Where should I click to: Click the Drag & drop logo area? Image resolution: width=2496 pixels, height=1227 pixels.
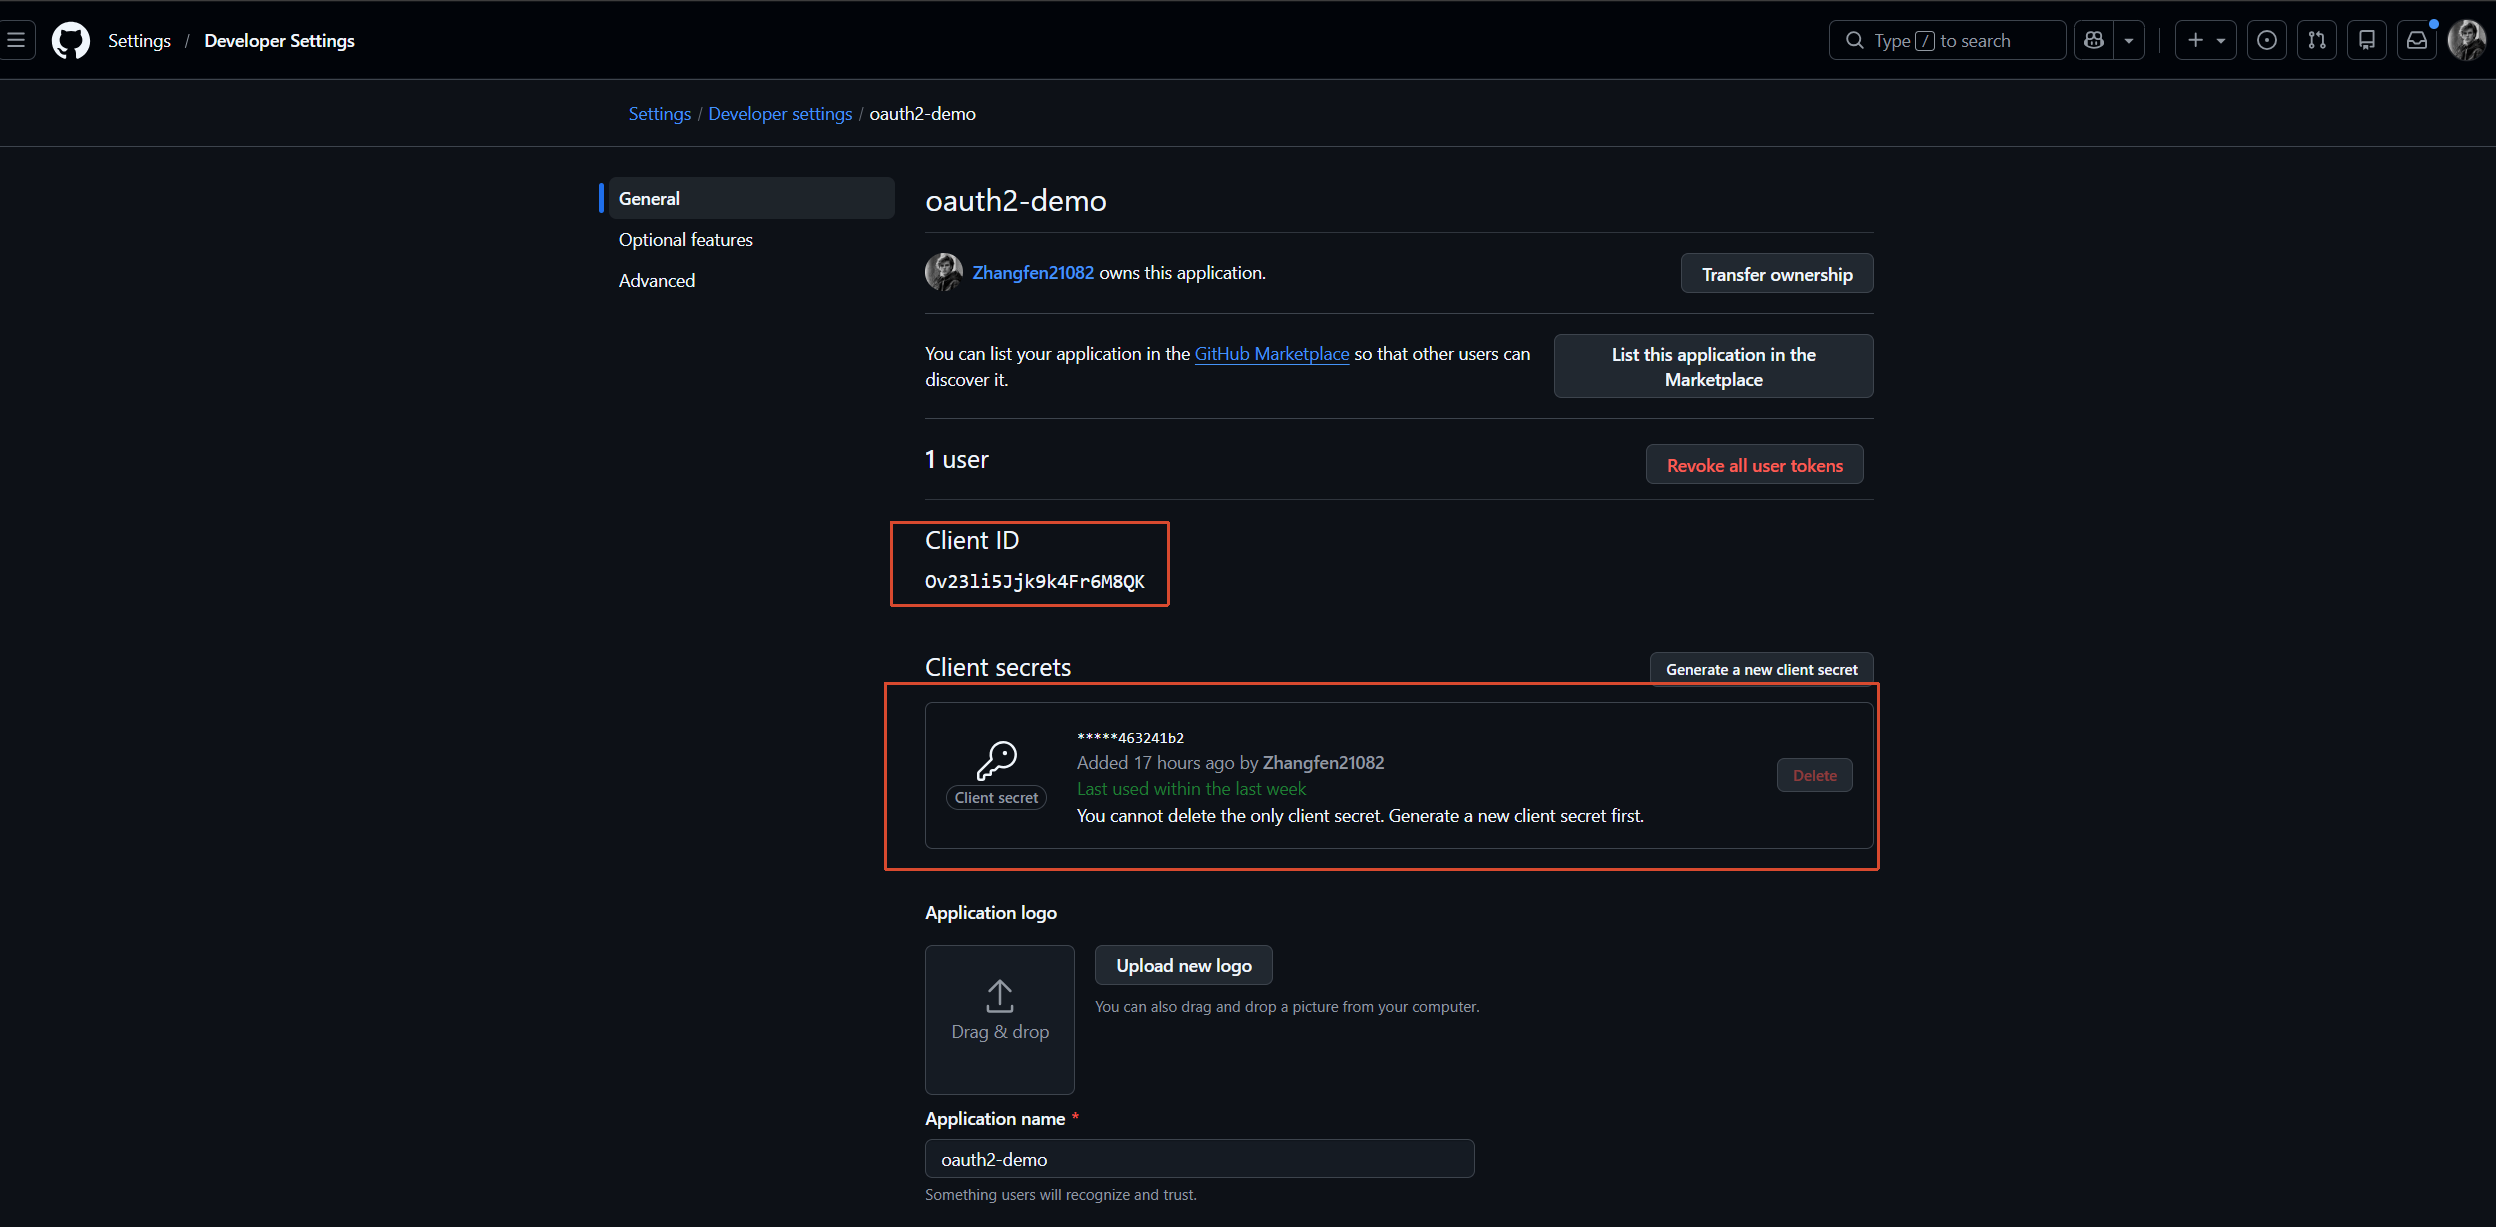click(999, 1019)
